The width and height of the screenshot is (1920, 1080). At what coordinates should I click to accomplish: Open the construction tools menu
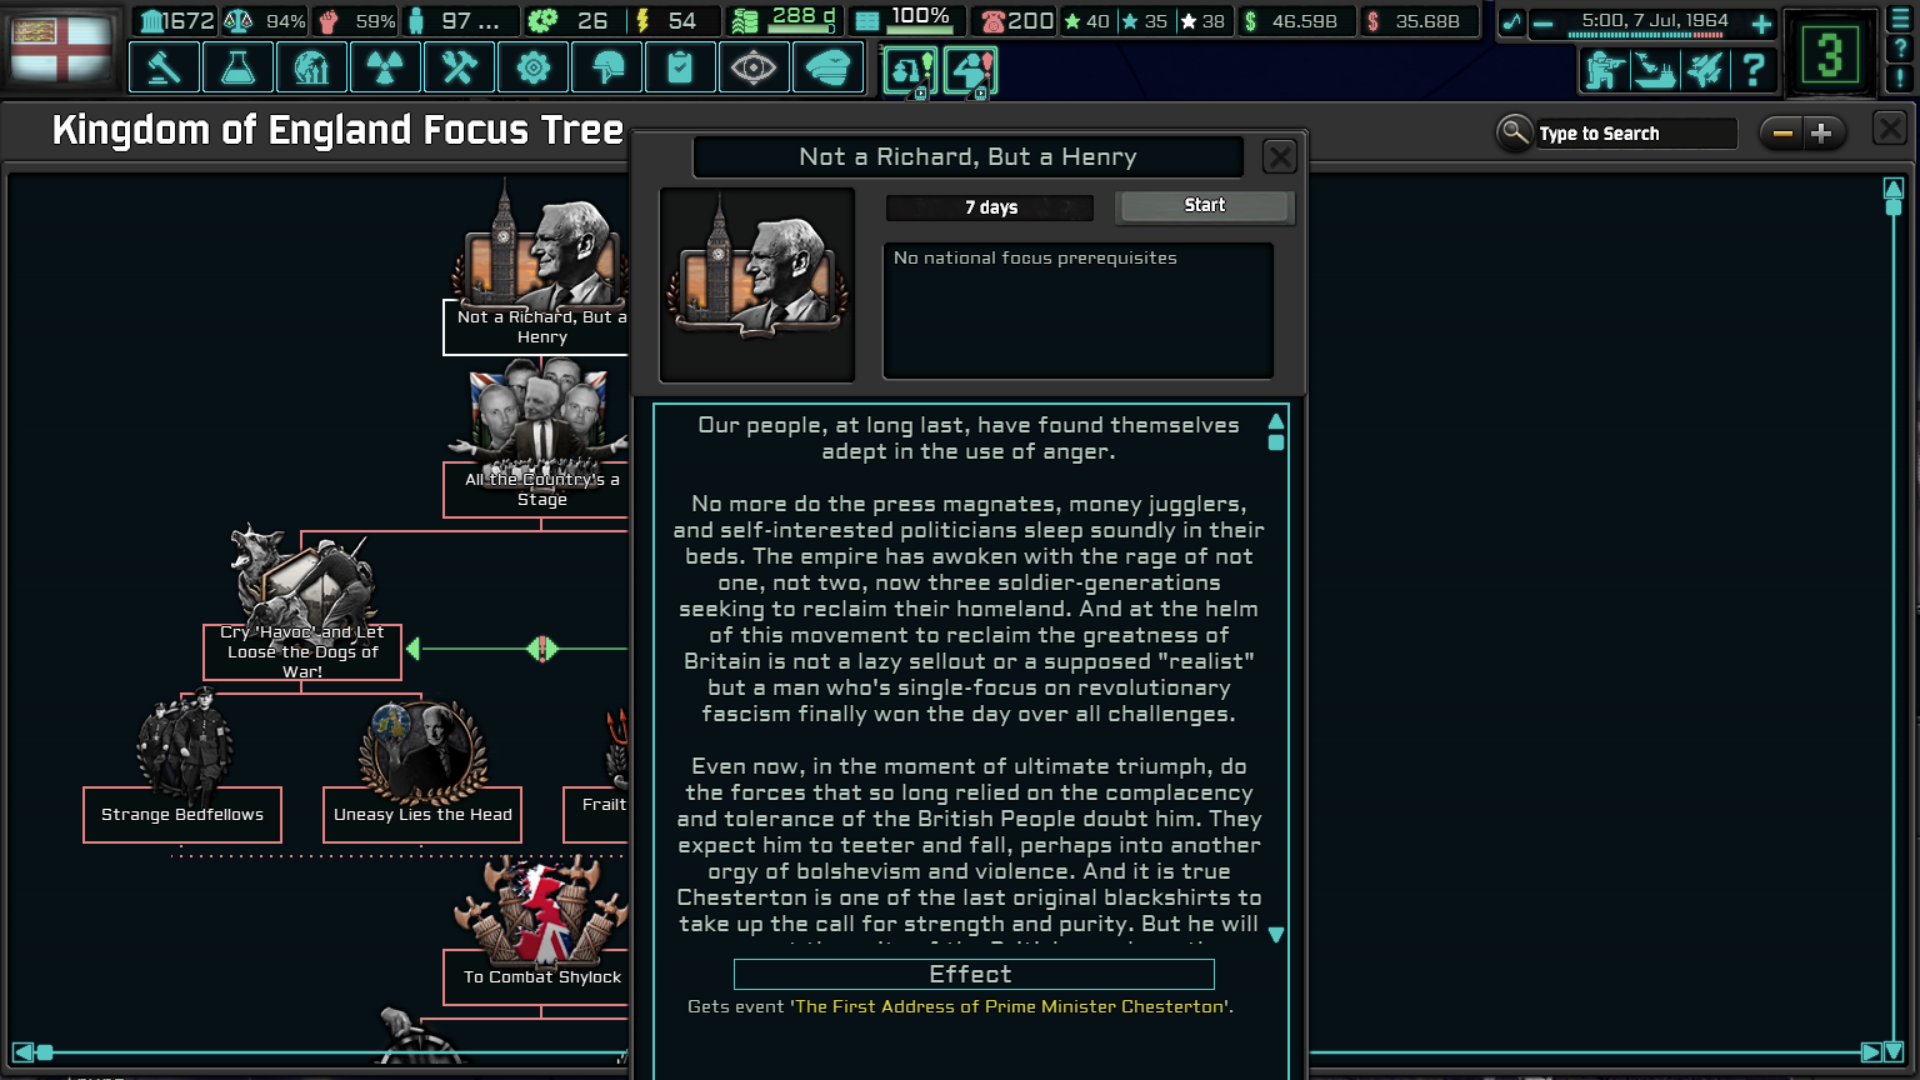pos(459,68)
